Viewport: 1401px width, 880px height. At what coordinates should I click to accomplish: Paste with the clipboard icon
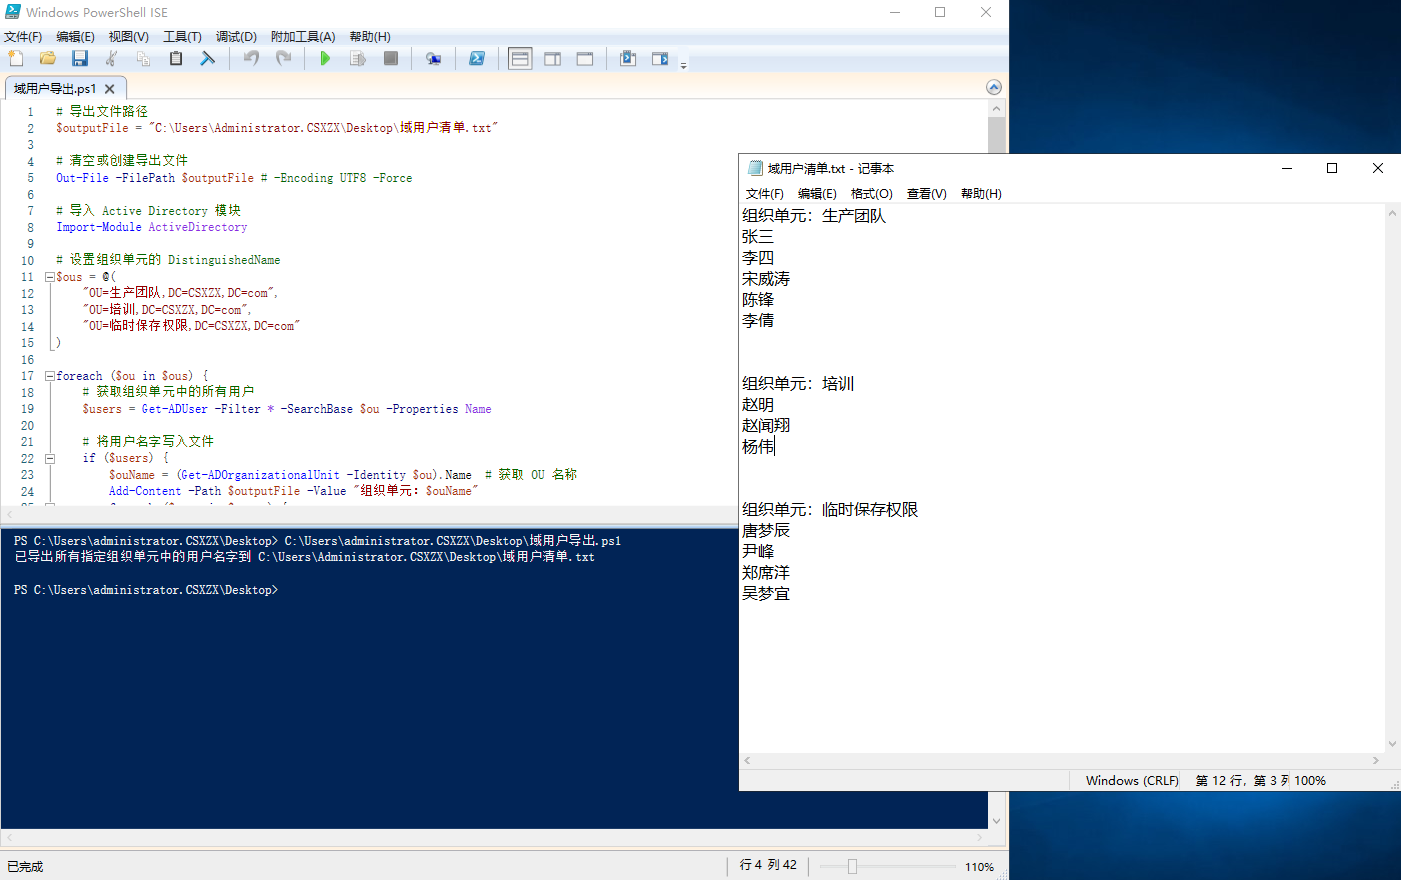176,59
